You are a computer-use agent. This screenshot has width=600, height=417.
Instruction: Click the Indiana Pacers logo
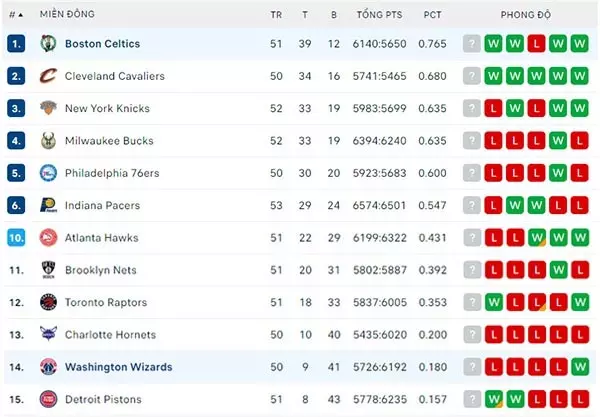[x=48, y=205]
